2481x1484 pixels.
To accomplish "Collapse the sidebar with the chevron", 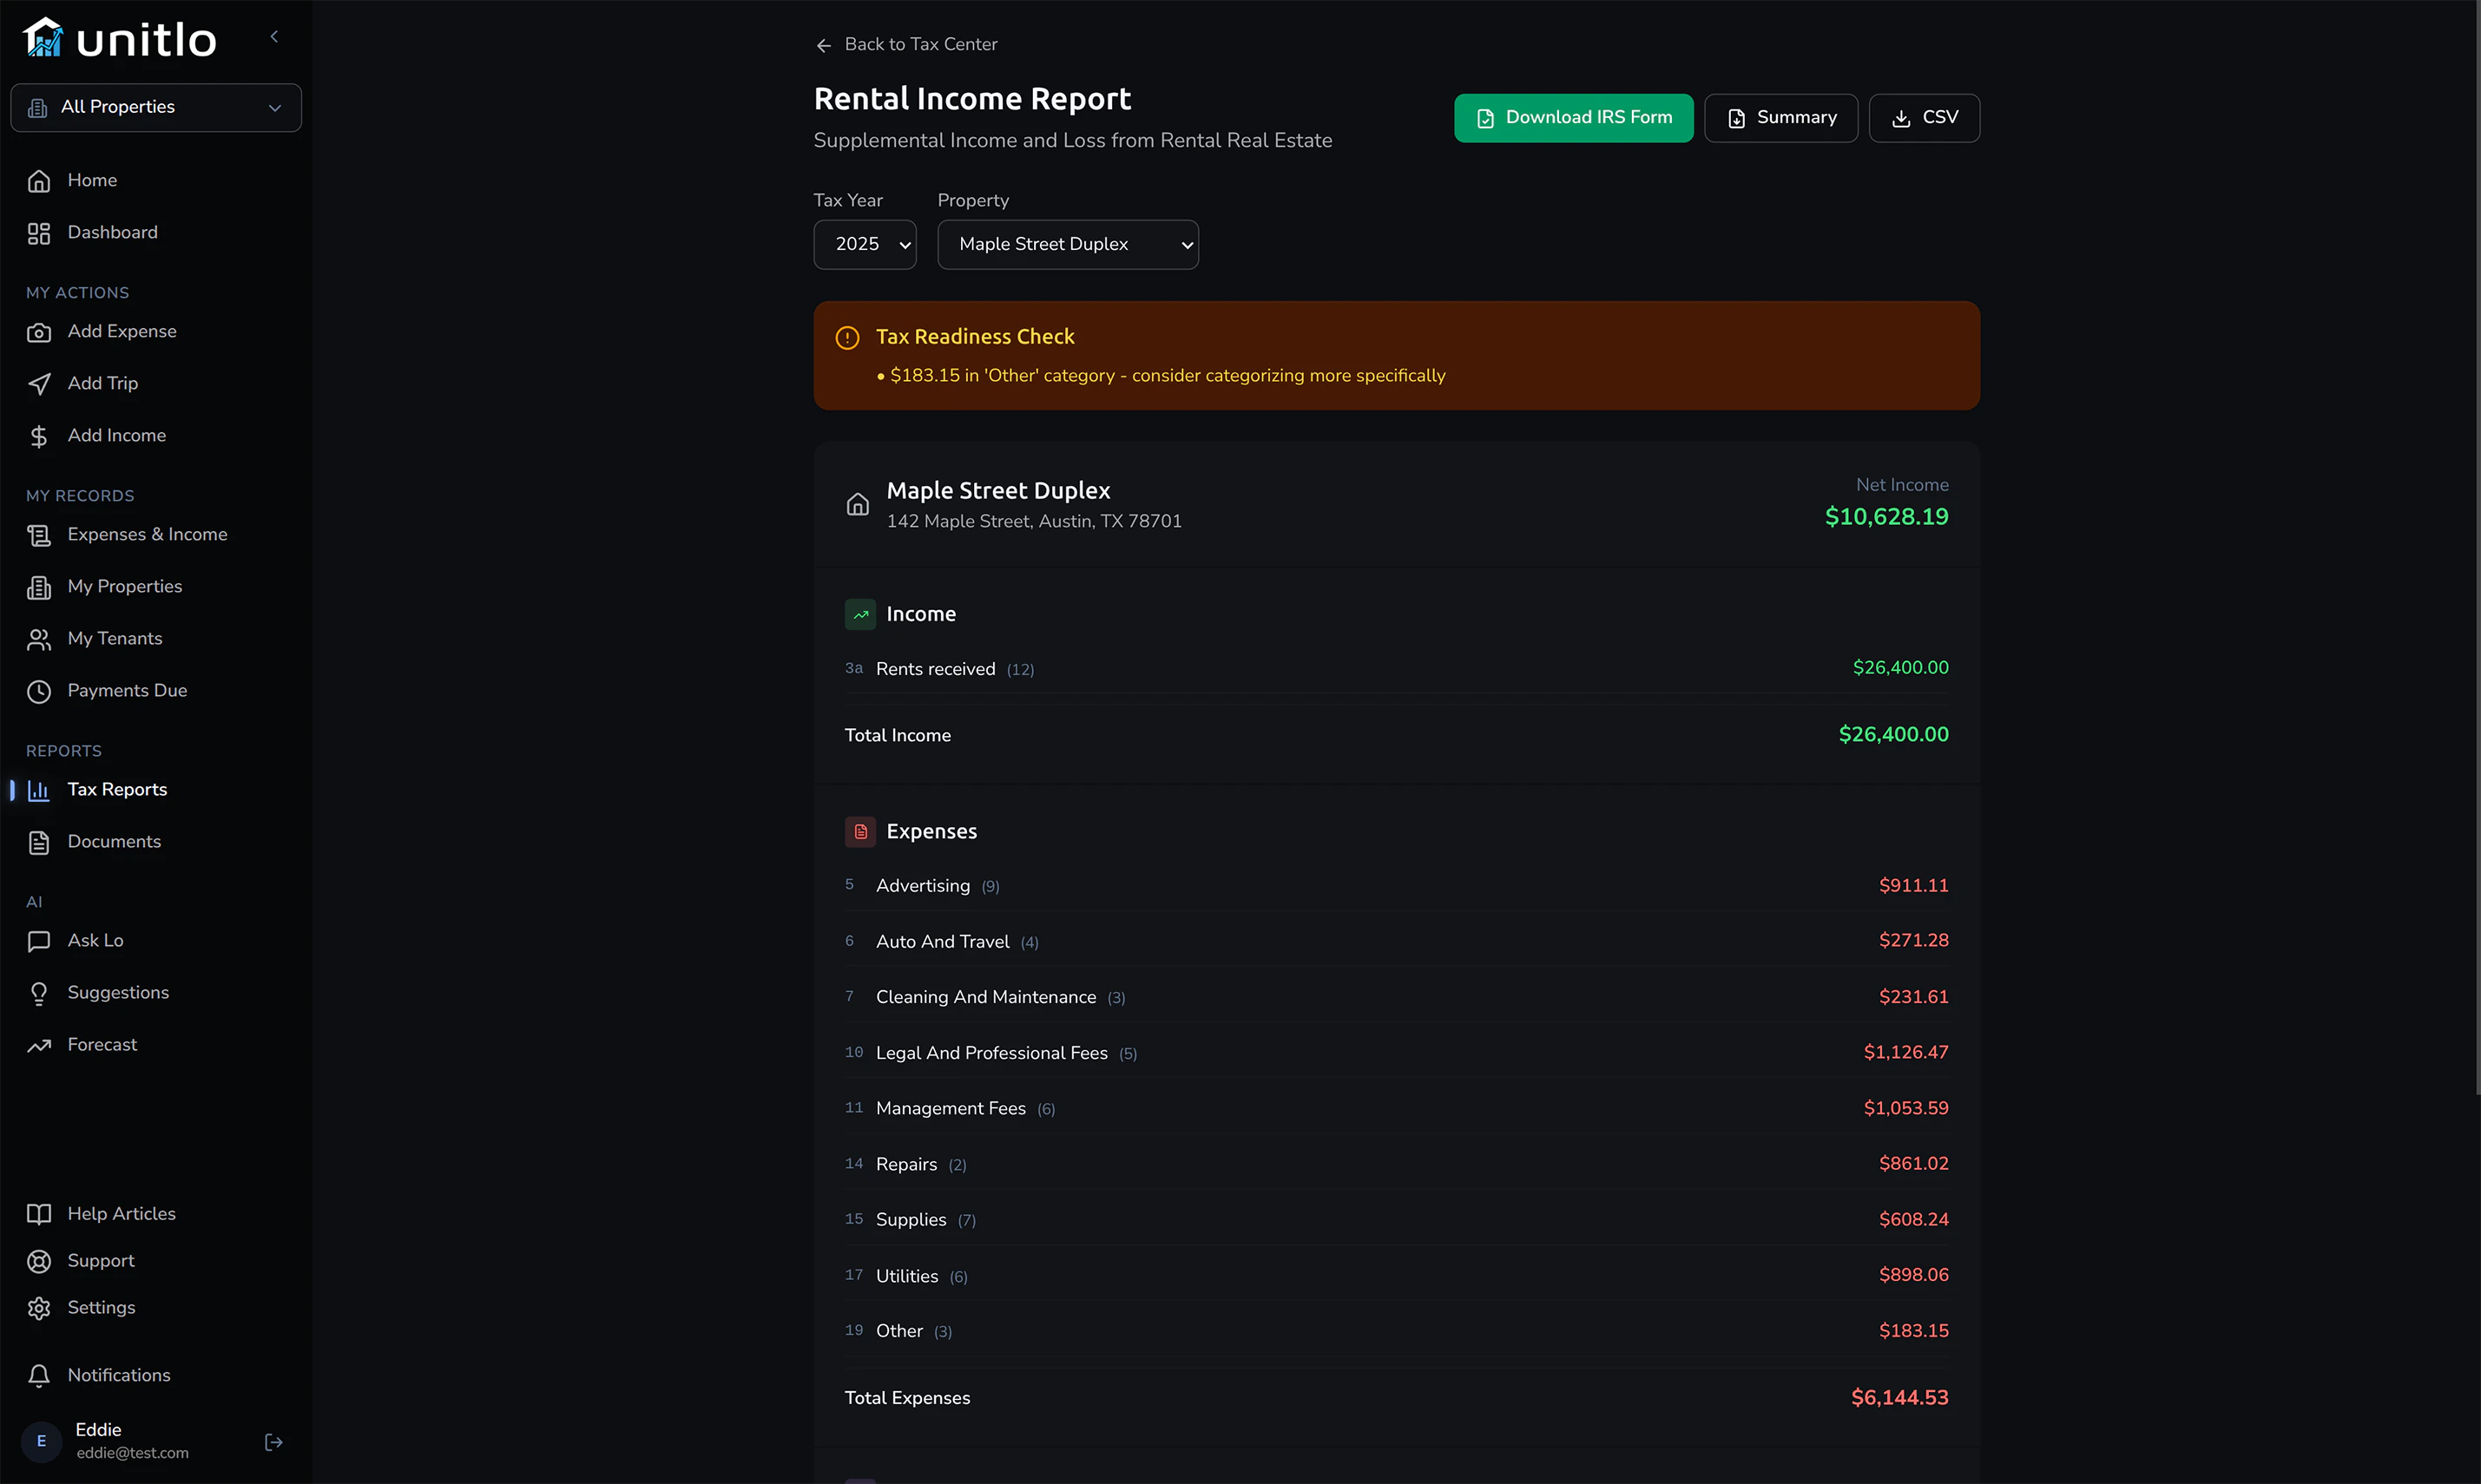I will [274, 37].
